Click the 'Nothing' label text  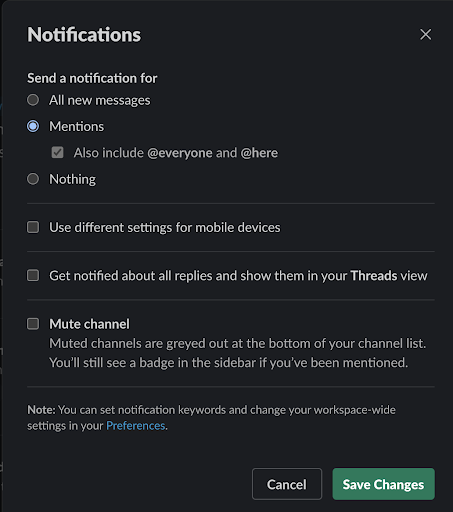click(x=73, y=179)
